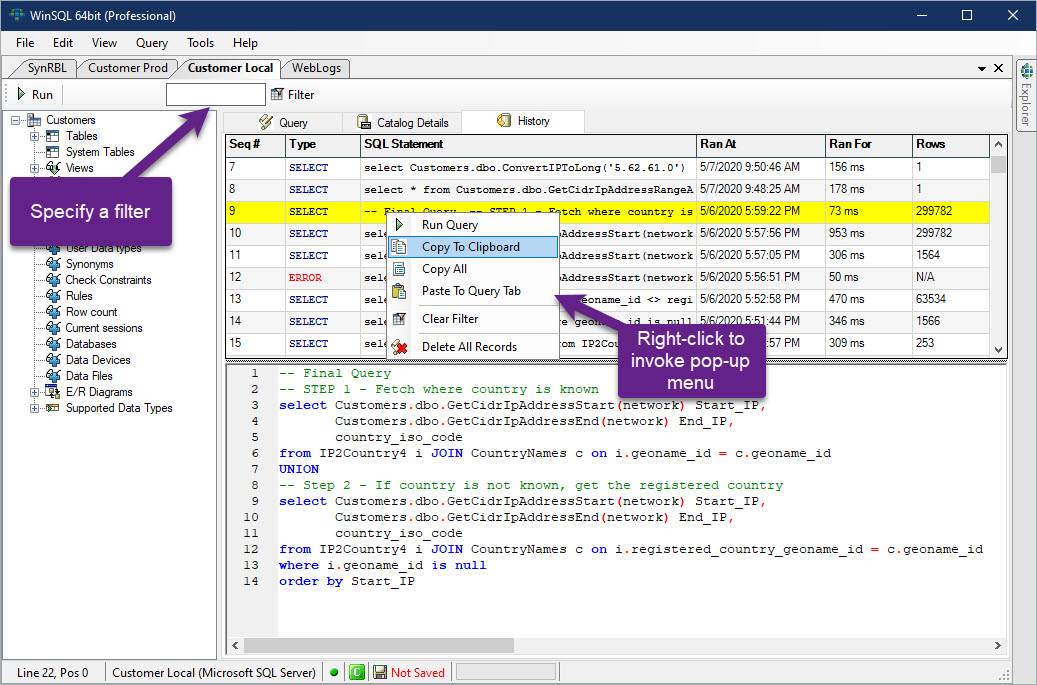Click the Row count icon
The height and width of the screenshot is (685, 1037).
(x=53, y=311)
